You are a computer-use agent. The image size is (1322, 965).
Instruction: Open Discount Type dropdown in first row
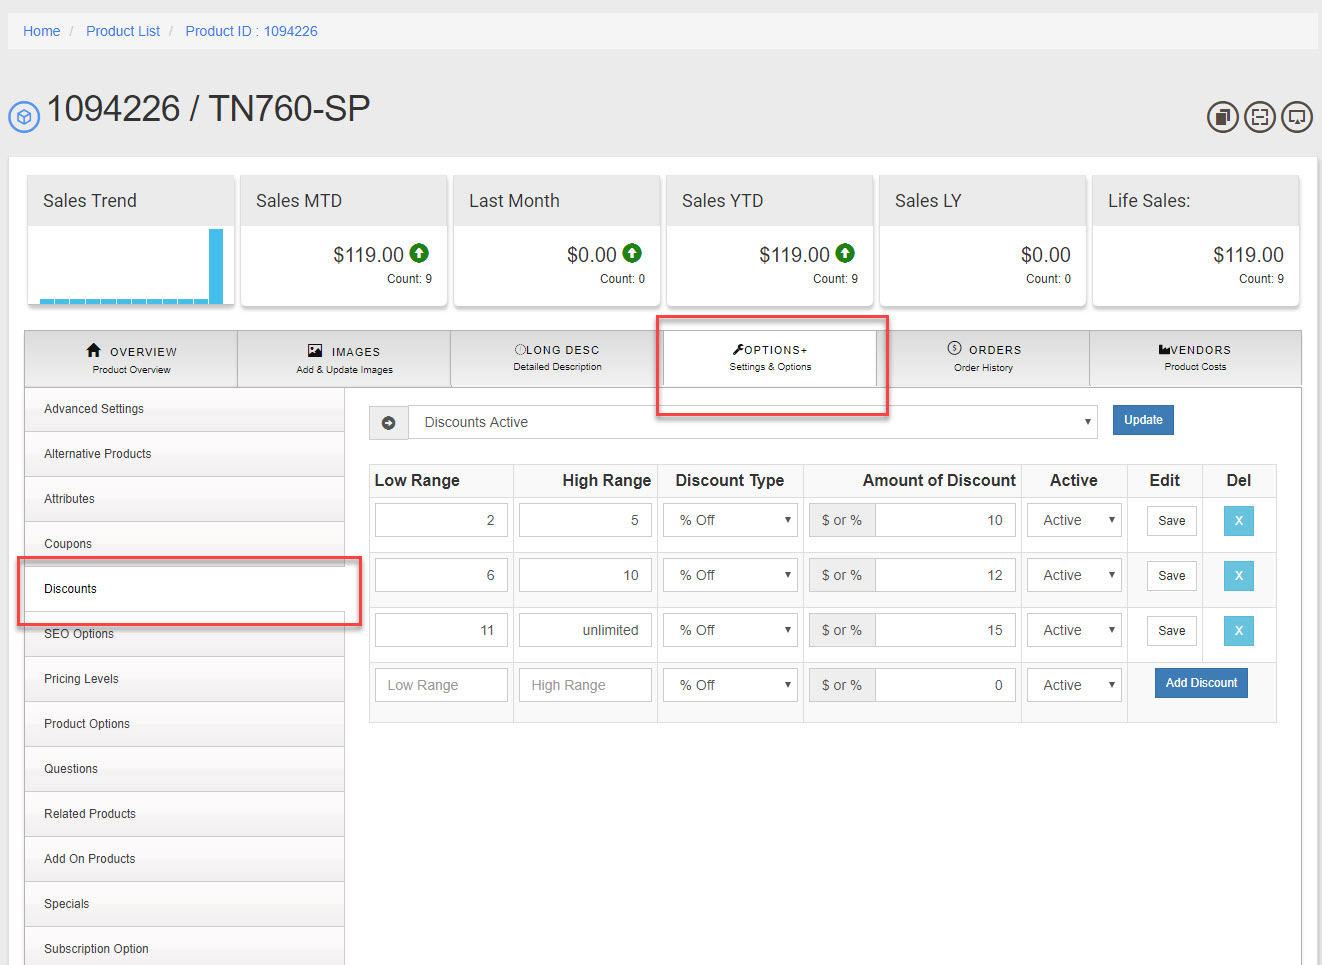tap(730, 520)
